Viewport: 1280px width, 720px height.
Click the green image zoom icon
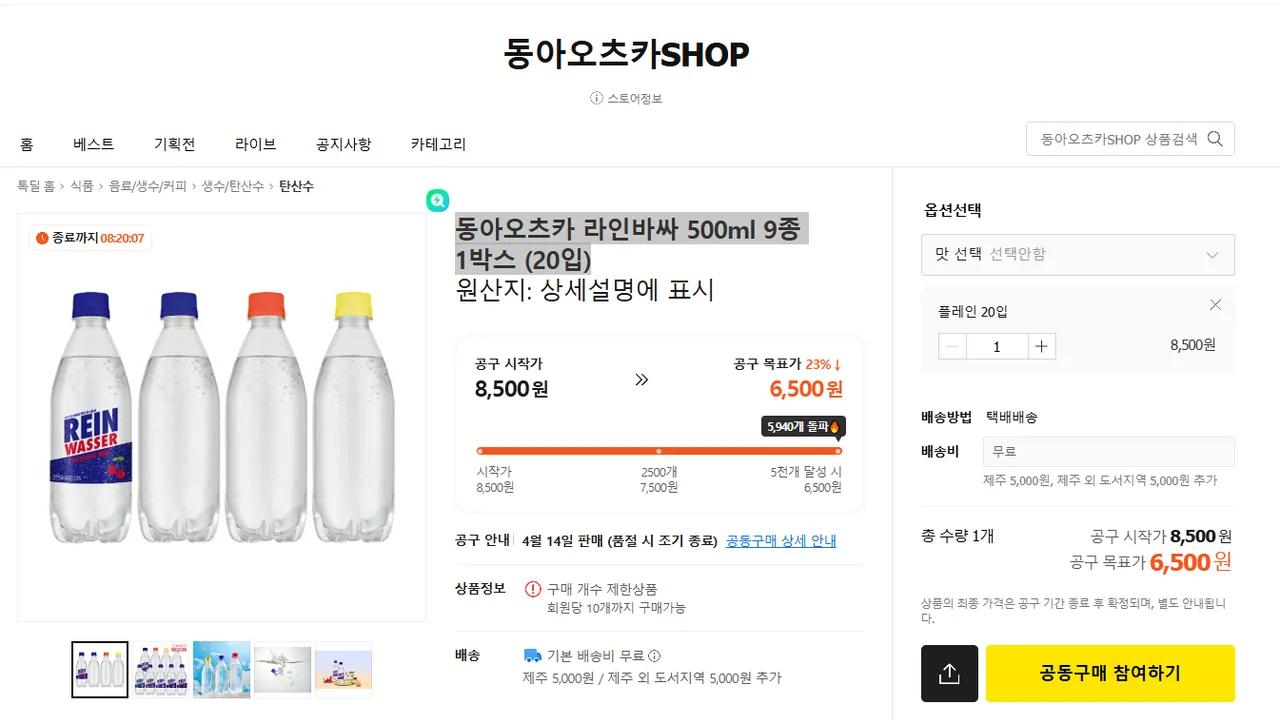click(x=437, y=200)
